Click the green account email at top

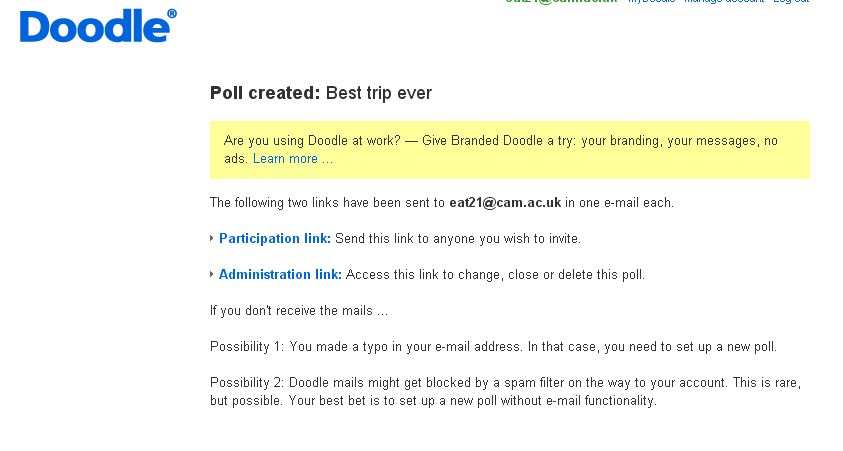(560, 2)
